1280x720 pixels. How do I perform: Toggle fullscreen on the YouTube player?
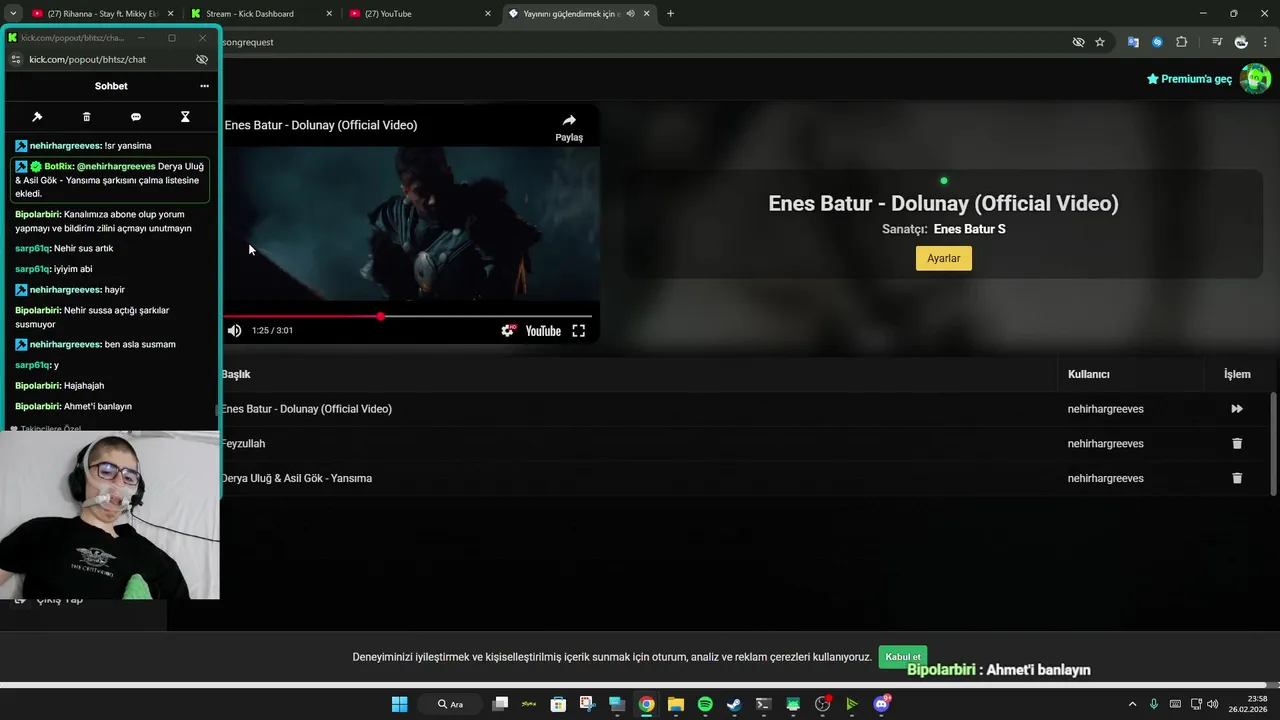coord(579,331)
